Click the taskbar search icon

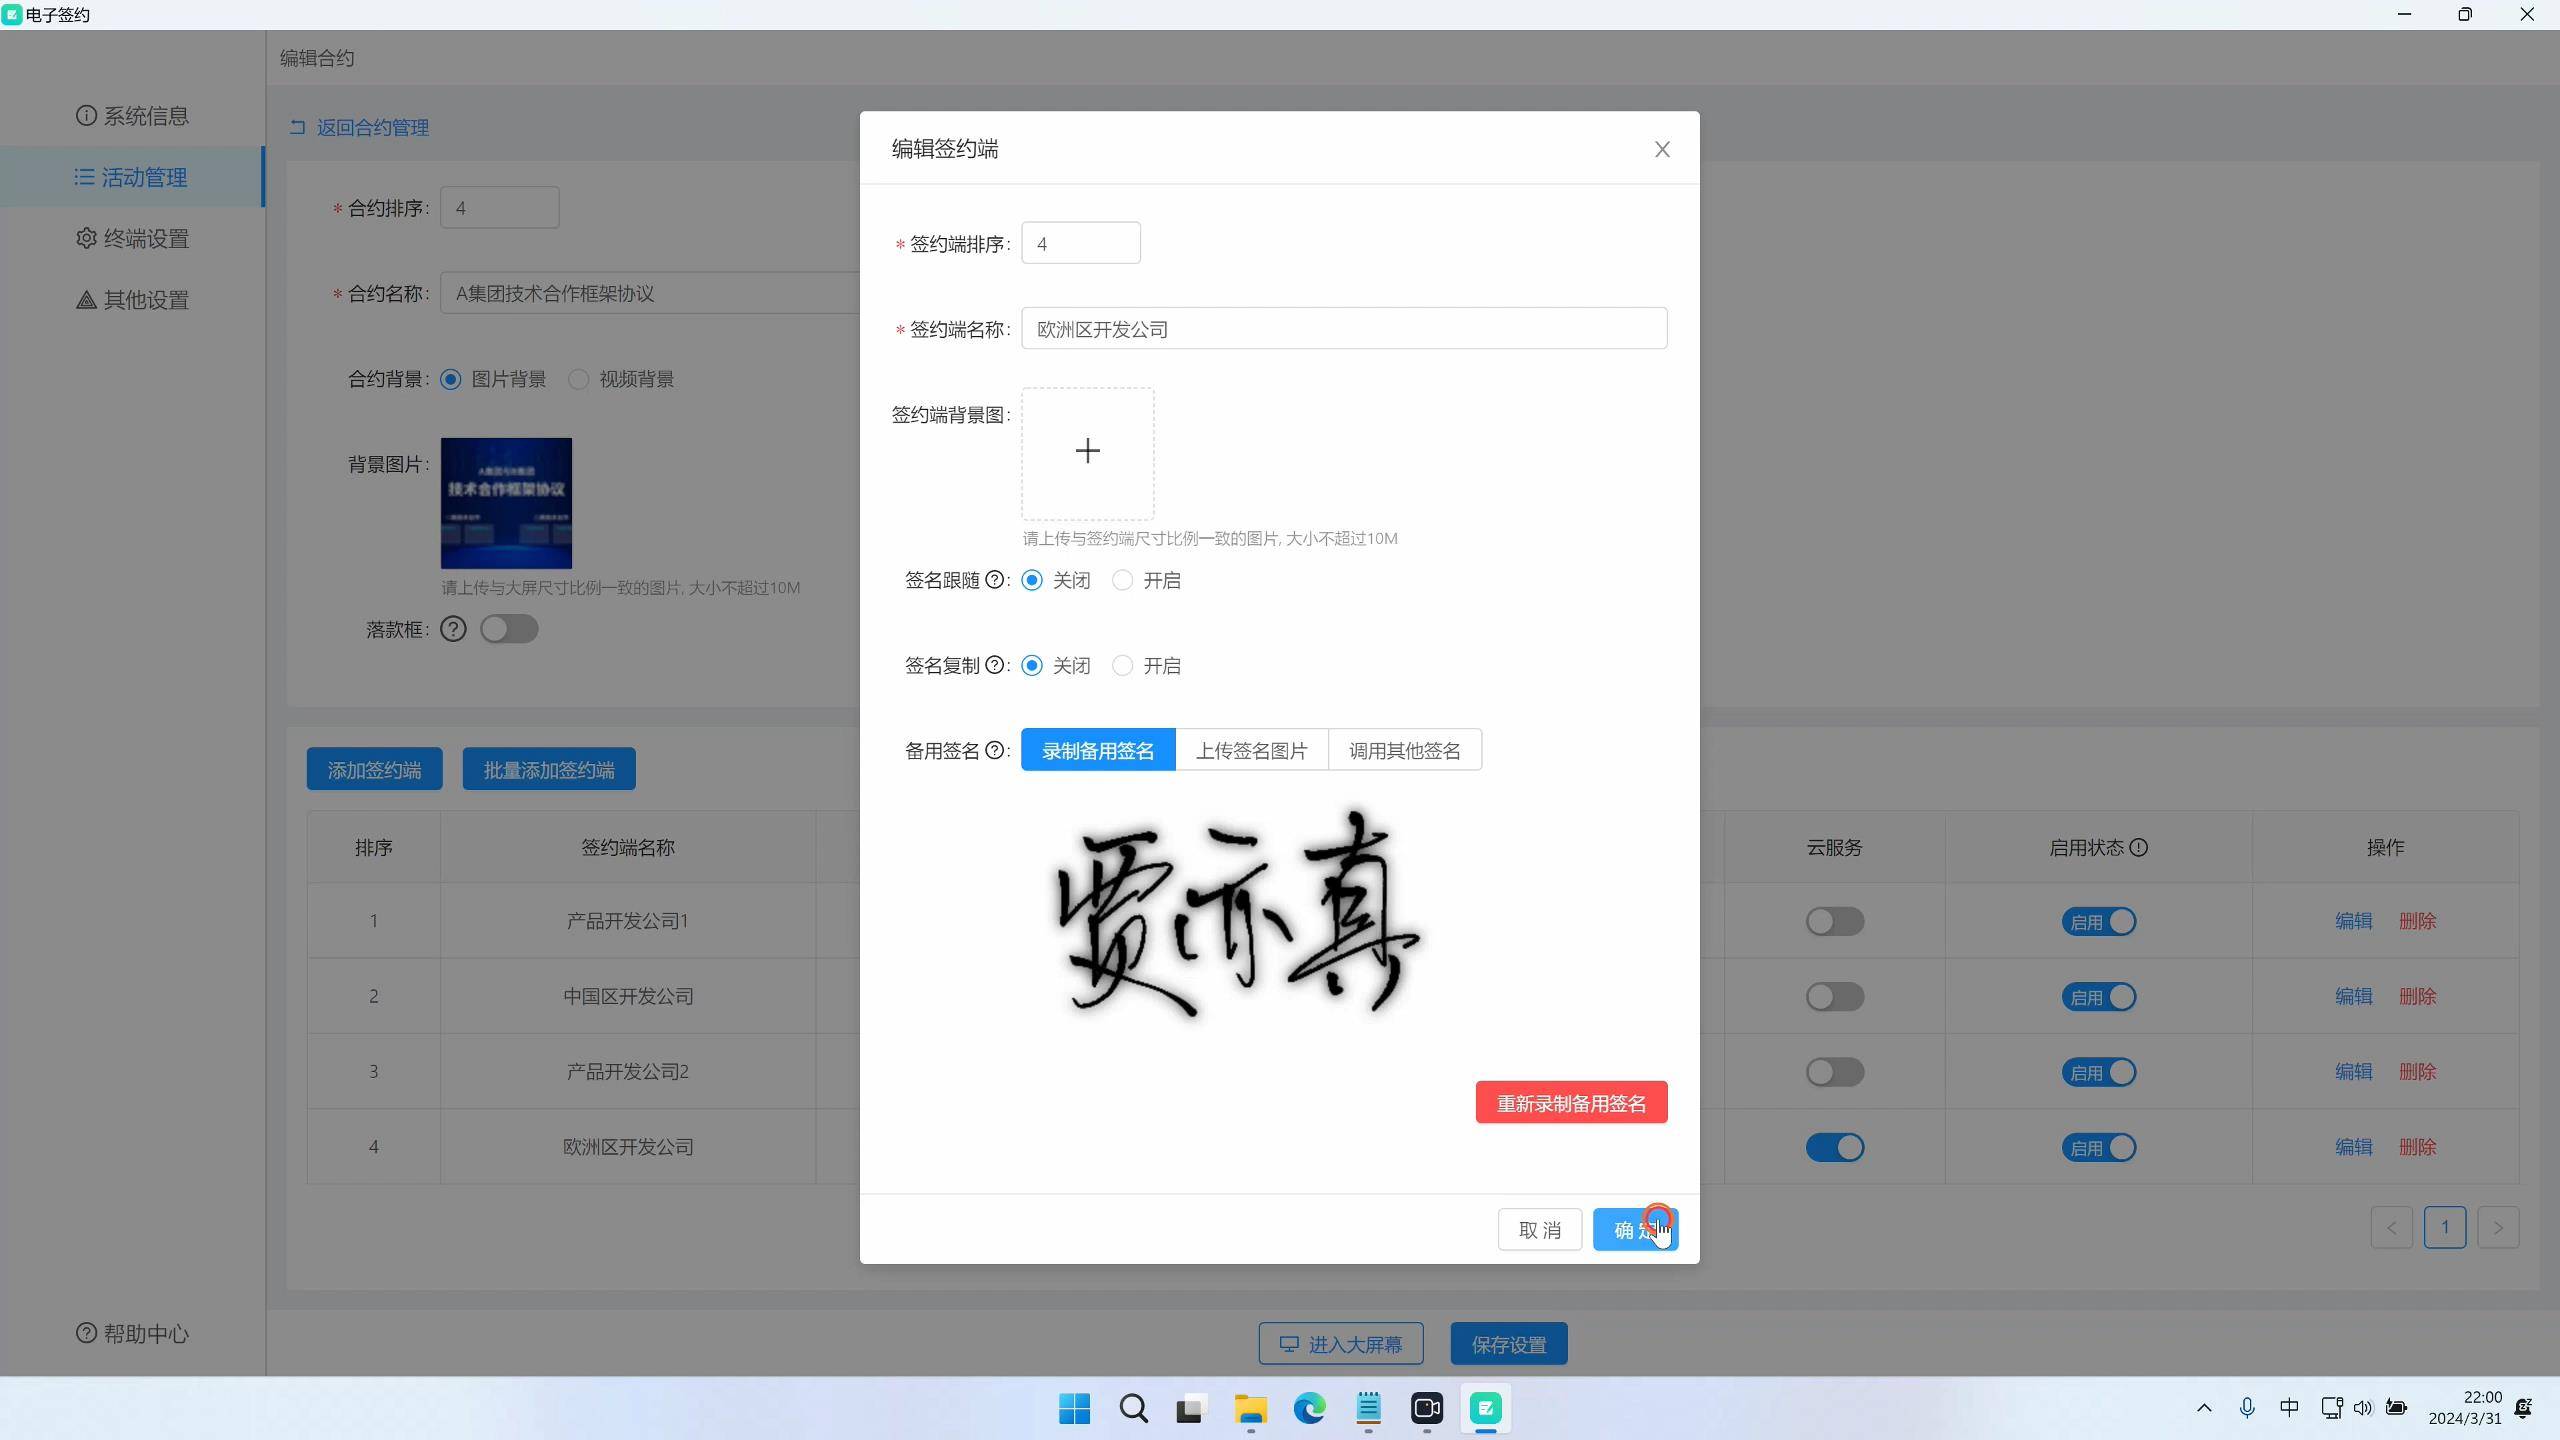(1133, 1409)
